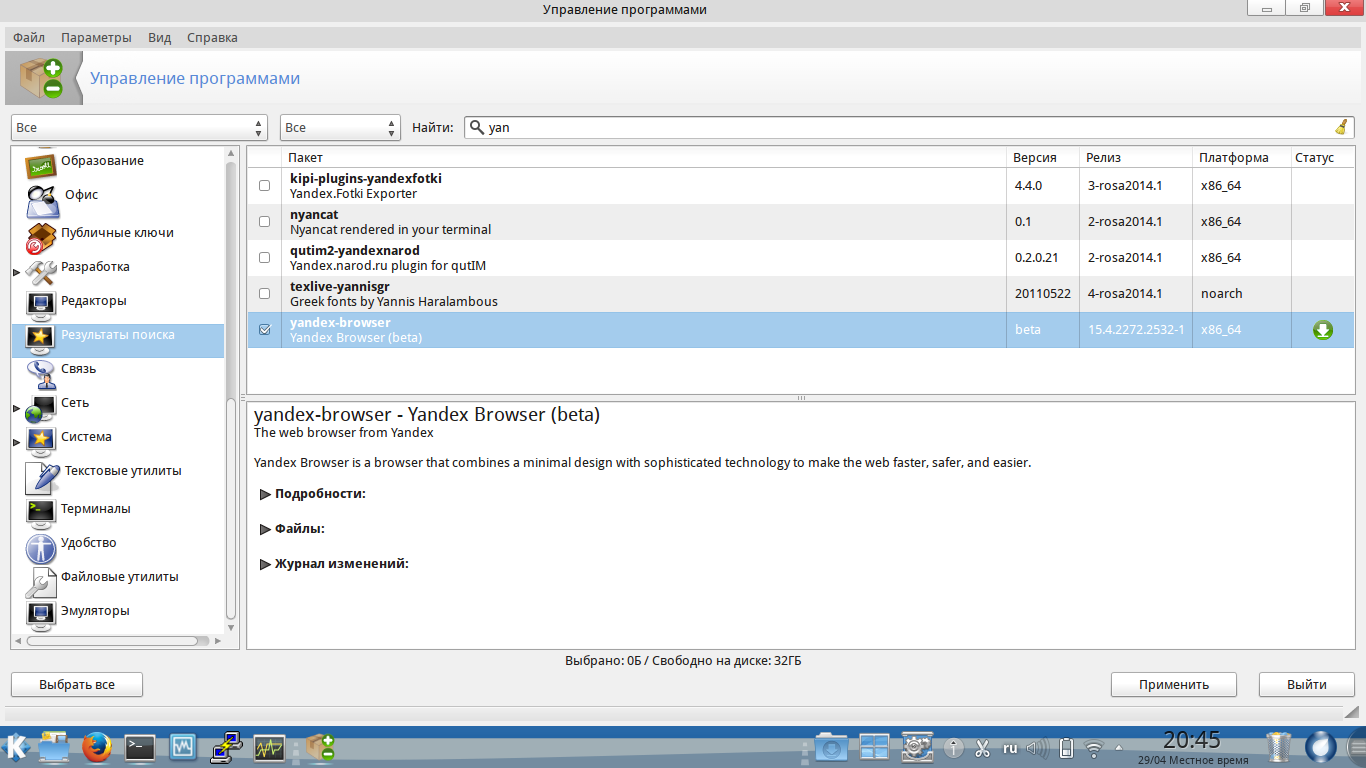Select the nyancat version cell '0.1'
Image resolution: width=1366 pixels, height=768 pixels.
(x=1043, y=222)
